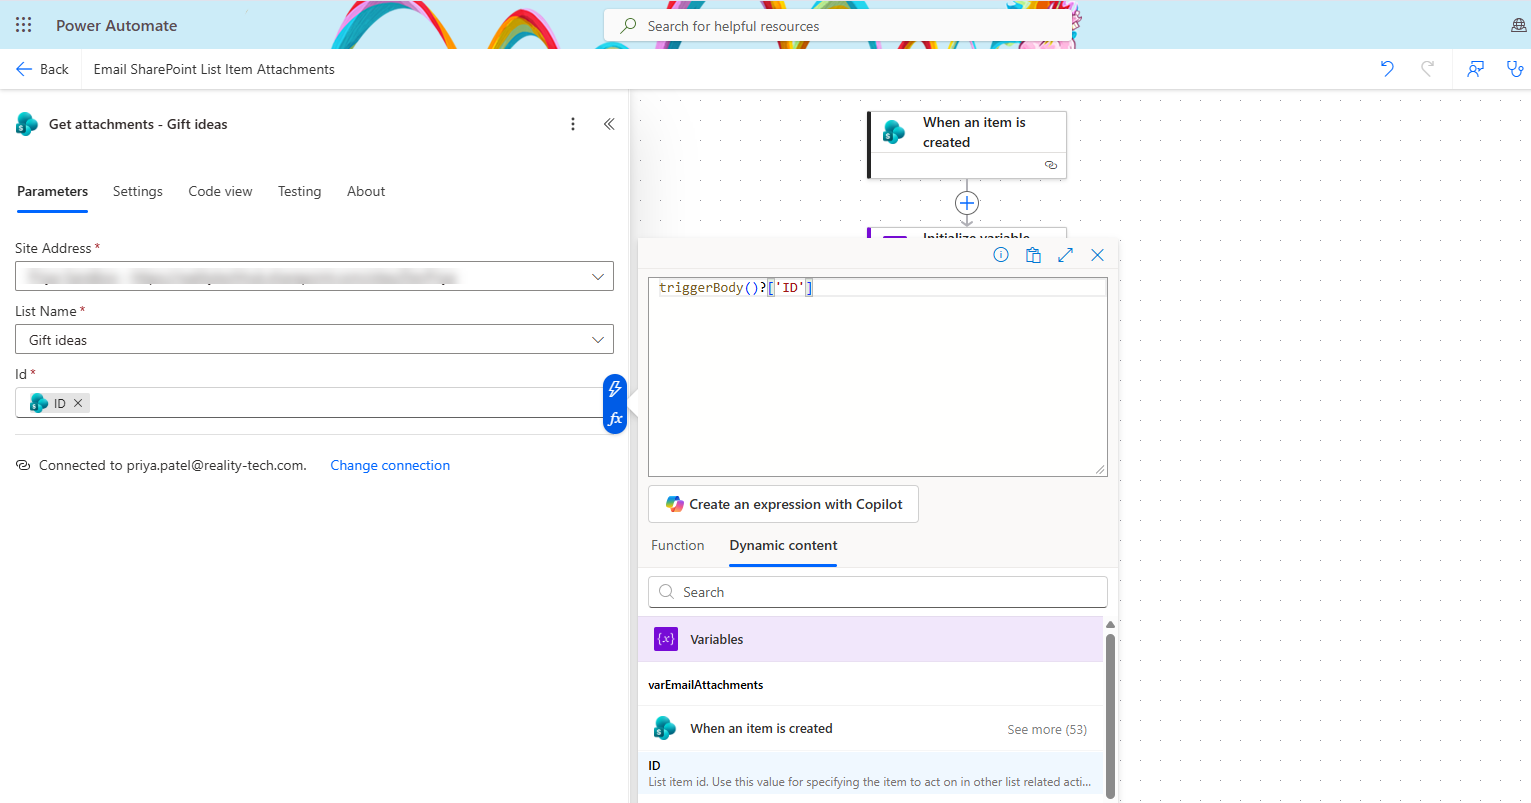This screenshot has height=803, width=1531.
Task: Select the ID dynamic content item
Action: click(x=870, y=773)
